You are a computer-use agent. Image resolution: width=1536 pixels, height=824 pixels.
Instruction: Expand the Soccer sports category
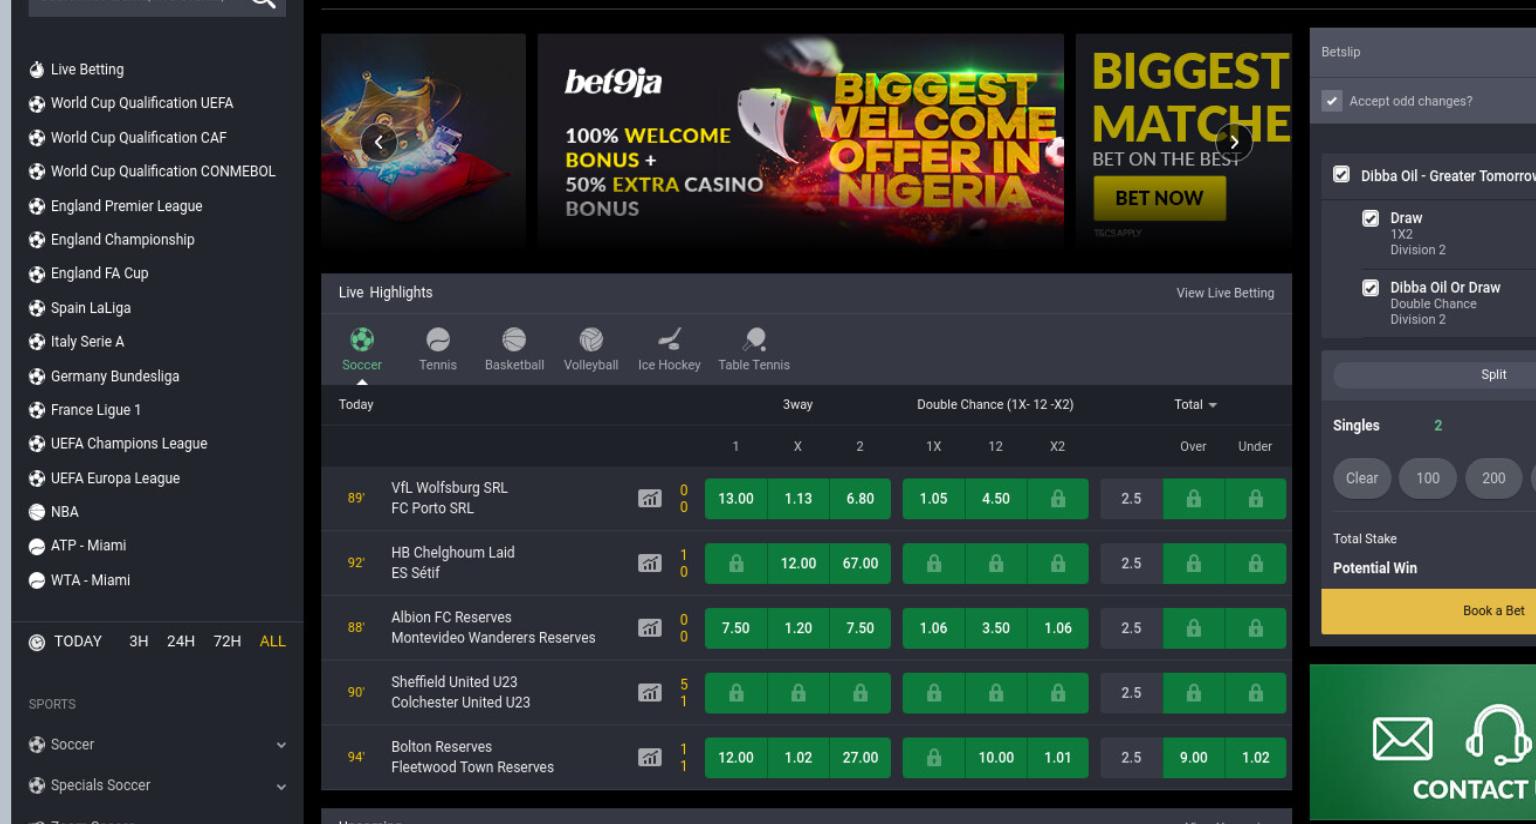click(157, 745)
